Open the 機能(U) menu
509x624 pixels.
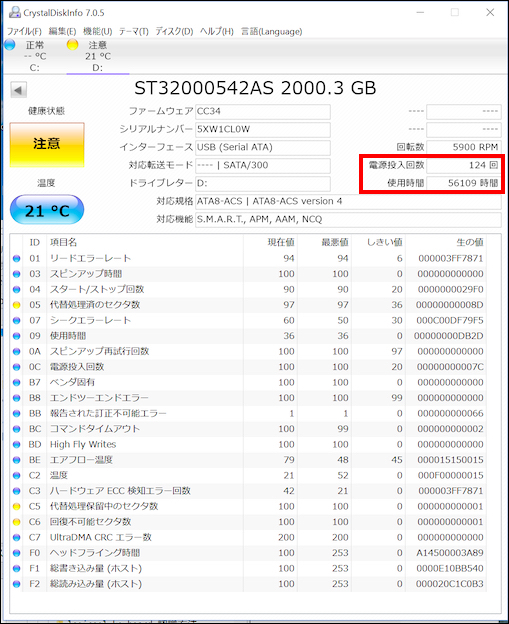coord(98,31)
